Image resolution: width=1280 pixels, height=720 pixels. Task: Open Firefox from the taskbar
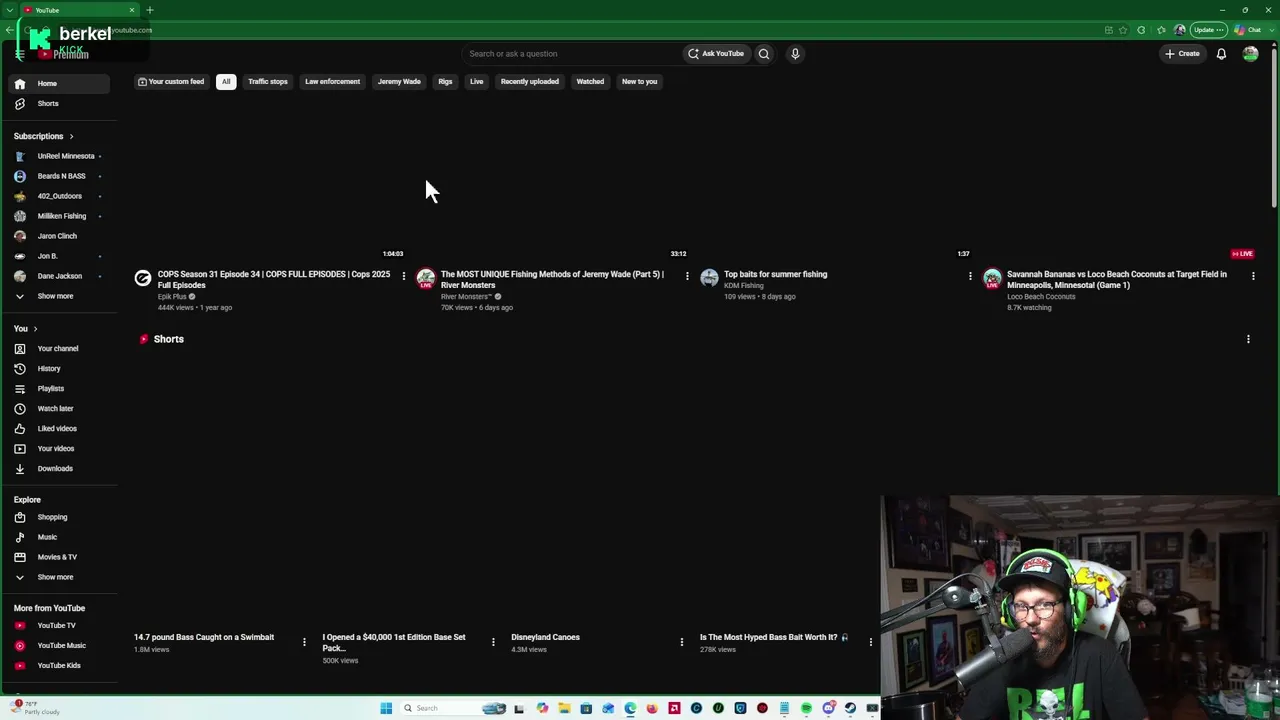(x=652, y=709)
